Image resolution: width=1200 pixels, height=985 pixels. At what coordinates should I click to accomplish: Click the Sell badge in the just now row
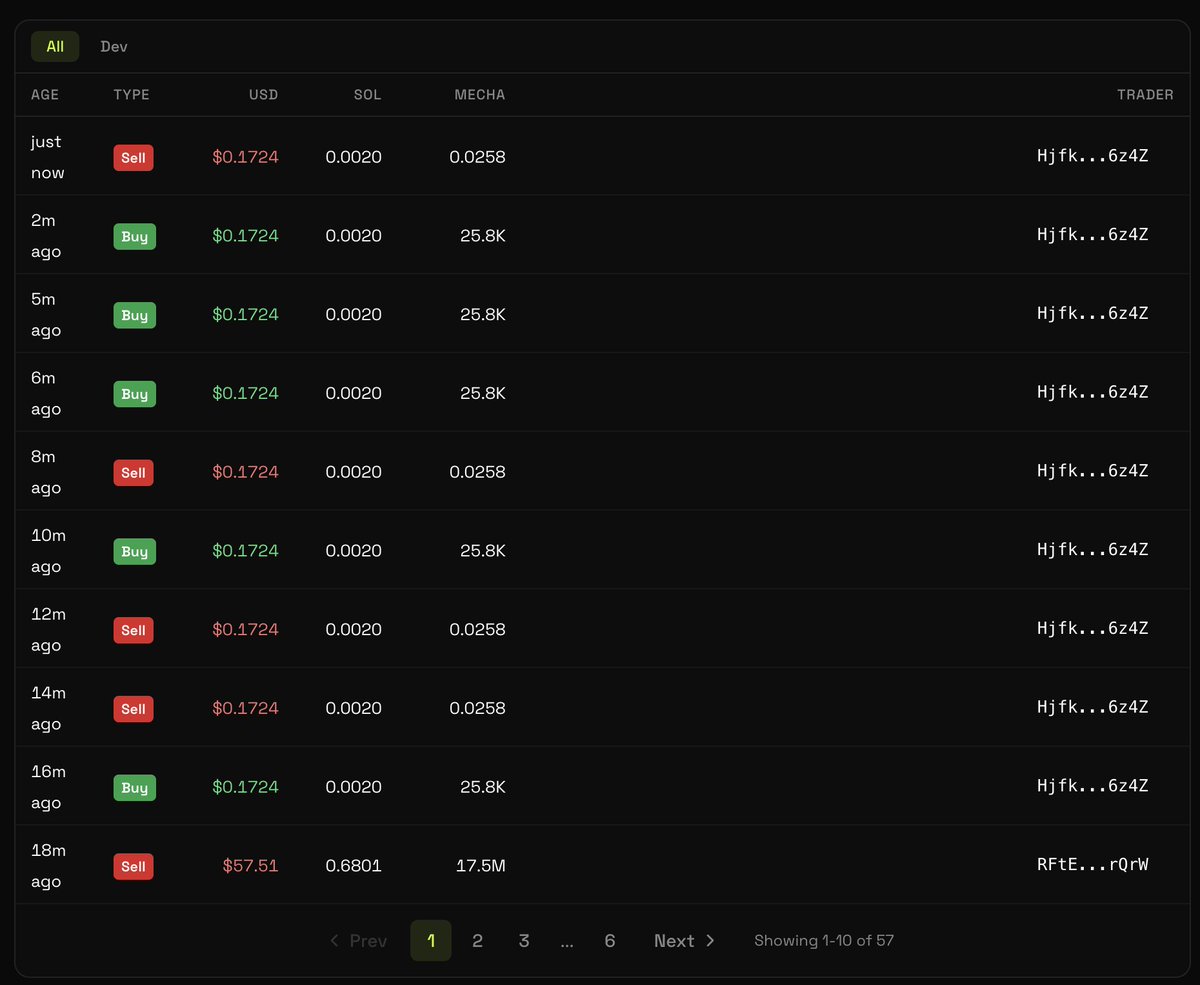pyautogui.click(x=133, y=158)
